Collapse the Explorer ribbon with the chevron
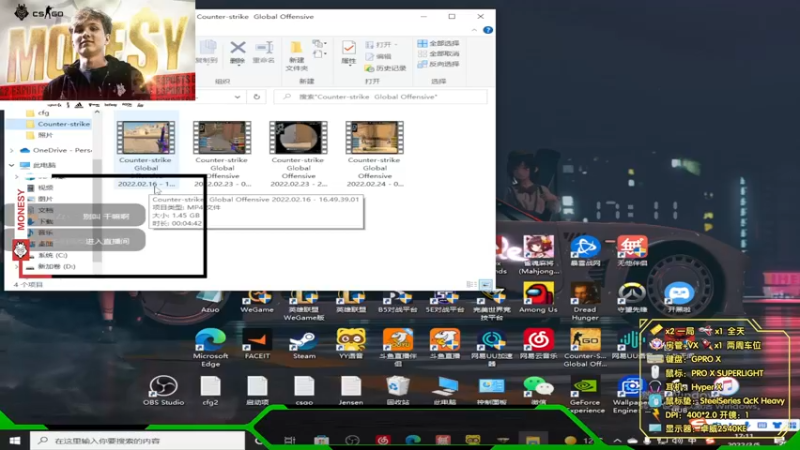 (474, 30)
